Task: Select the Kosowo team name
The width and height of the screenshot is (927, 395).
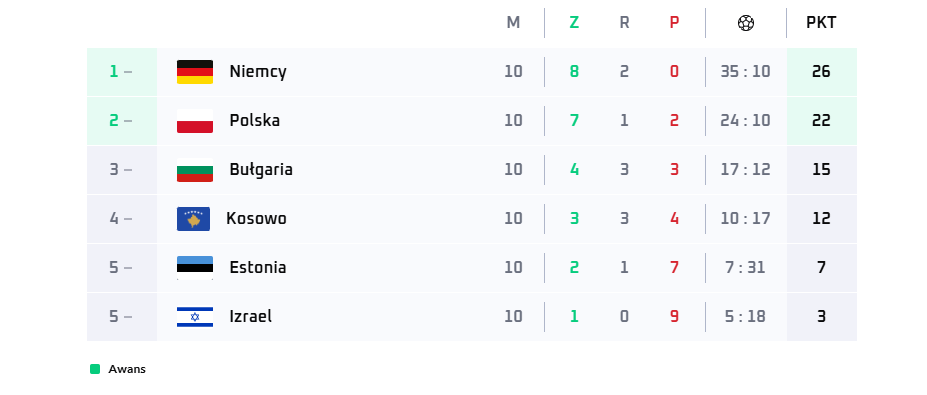Action: (x=256, y=219)
